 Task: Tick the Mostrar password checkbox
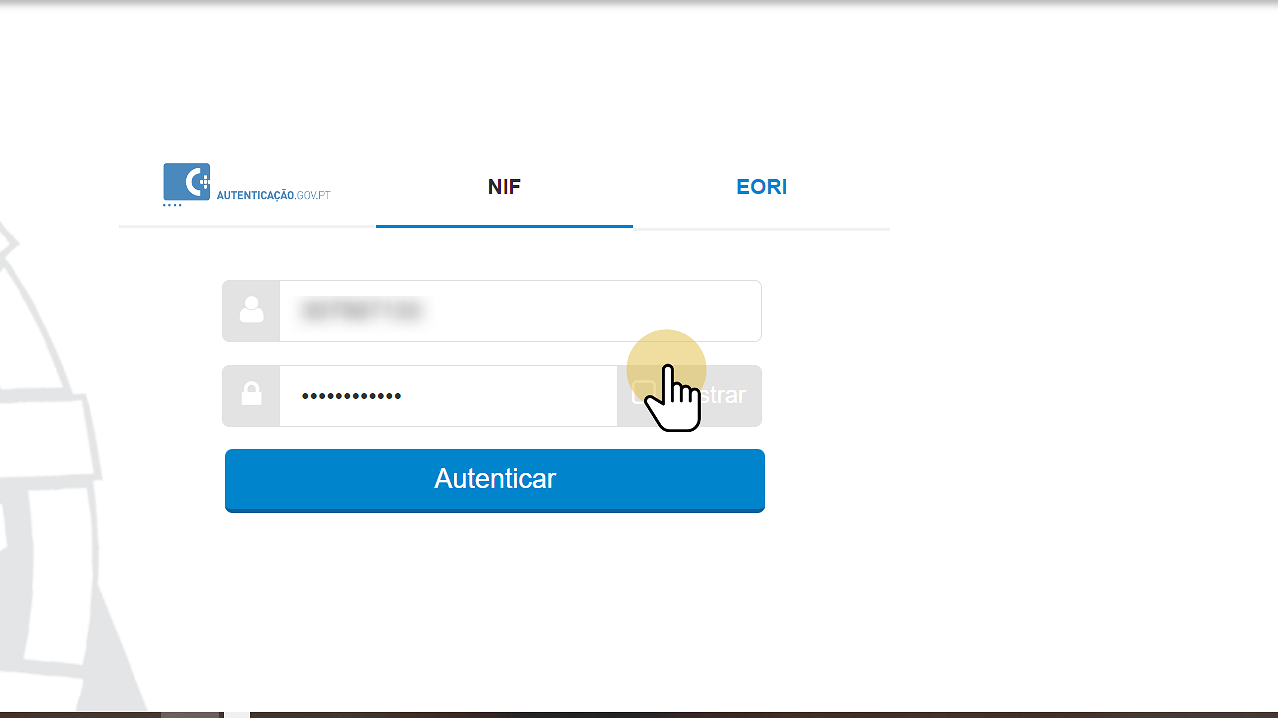tap(643, 395)
